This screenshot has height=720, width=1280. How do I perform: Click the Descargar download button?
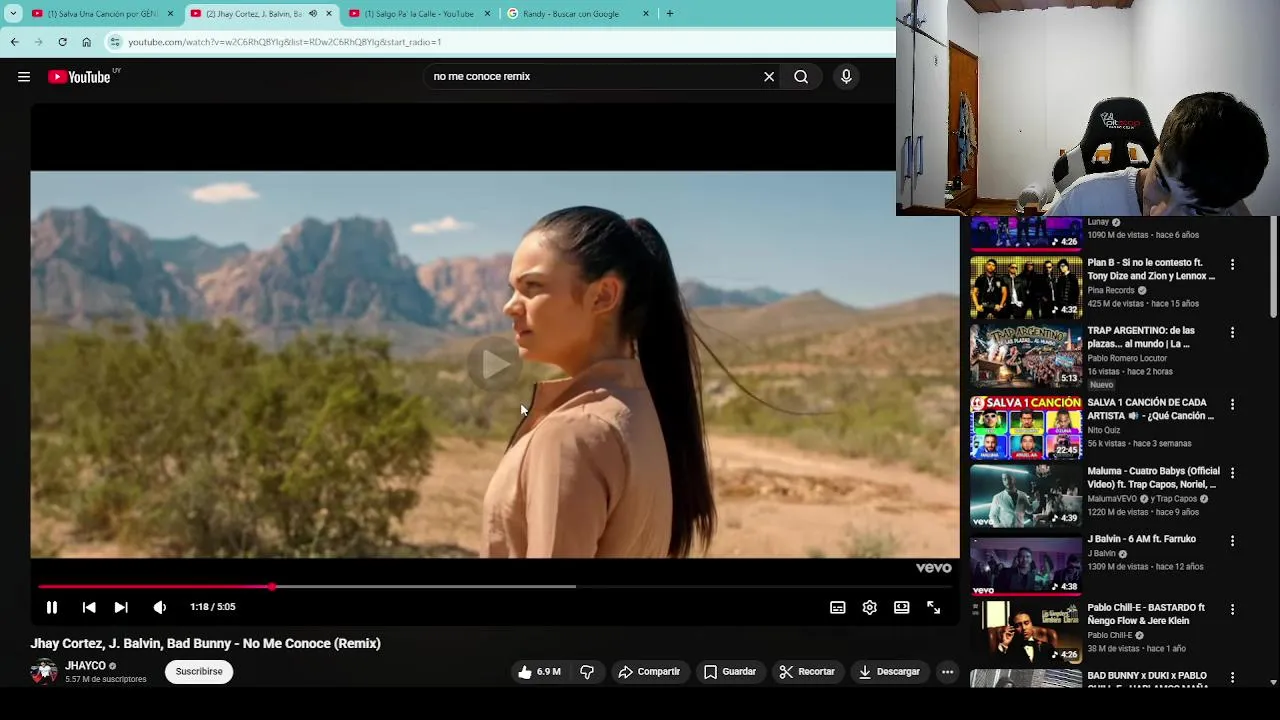[x=889, y=672]
